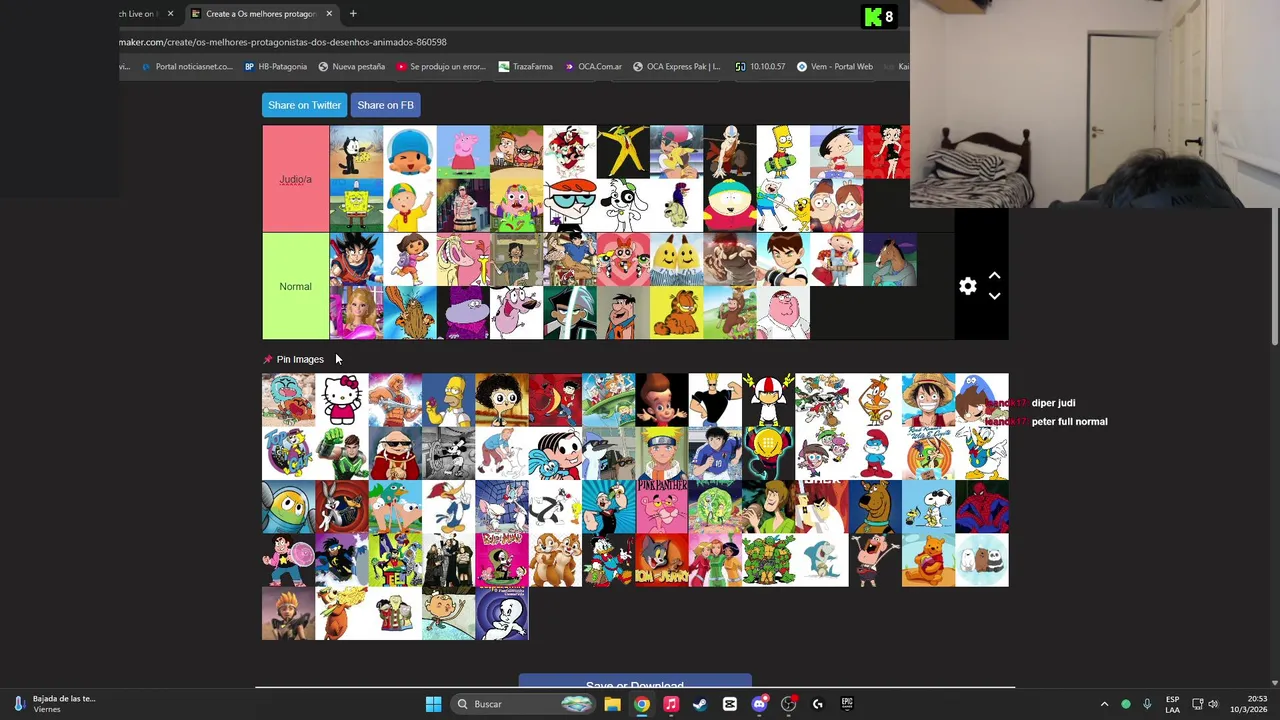1280x720 pixels.
Task: Switch to the 'Create a Os melhores protagon' tab
Action: [x=260, y=14]
